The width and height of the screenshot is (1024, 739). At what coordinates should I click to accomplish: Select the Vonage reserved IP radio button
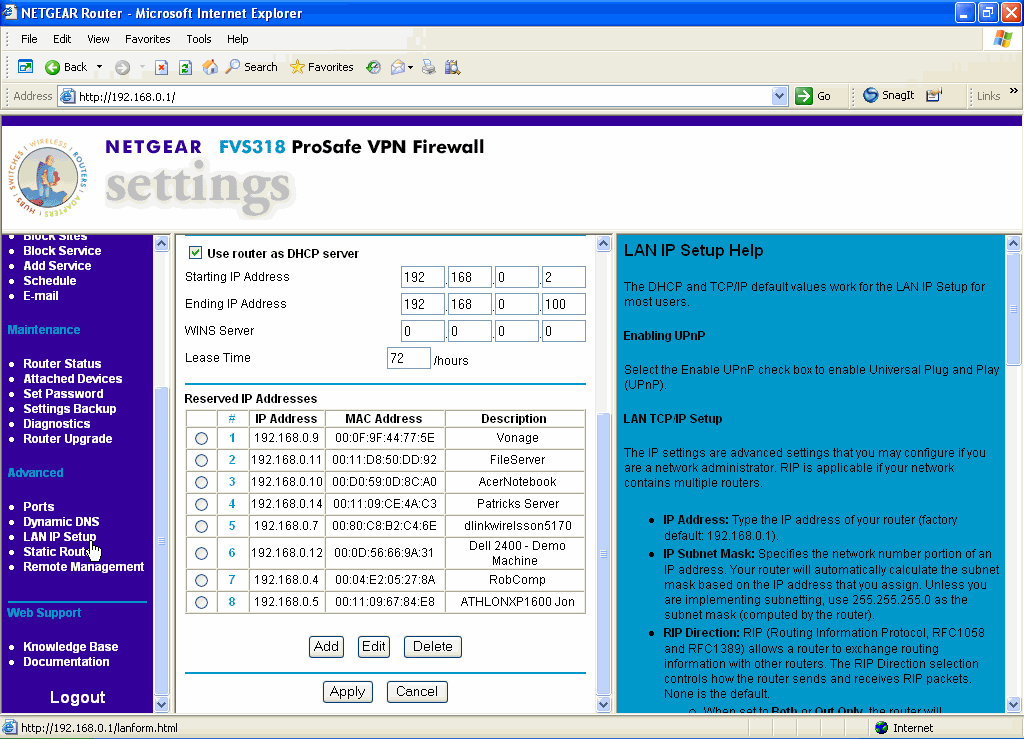coord(202,438)
